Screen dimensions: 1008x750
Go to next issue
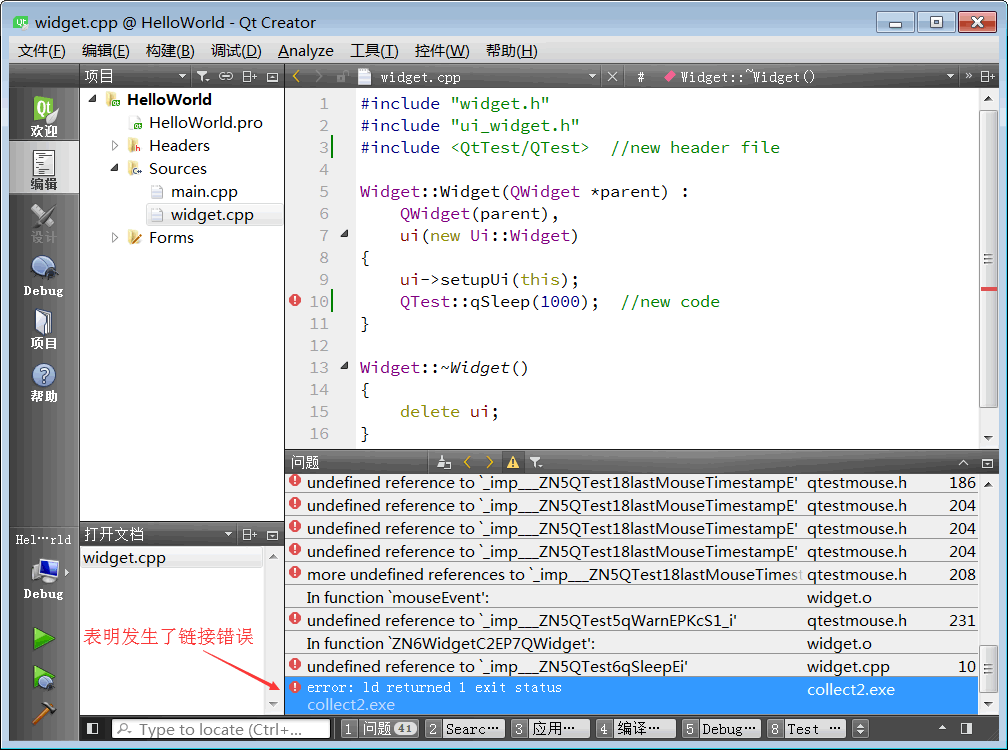[489, 462]
